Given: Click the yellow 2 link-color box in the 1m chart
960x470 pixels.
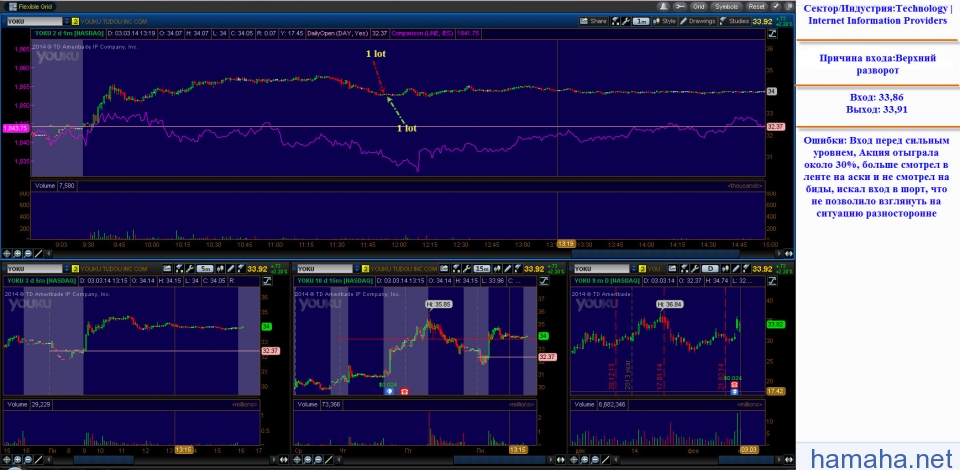Looking at the screenshot, I should (75, 21).
